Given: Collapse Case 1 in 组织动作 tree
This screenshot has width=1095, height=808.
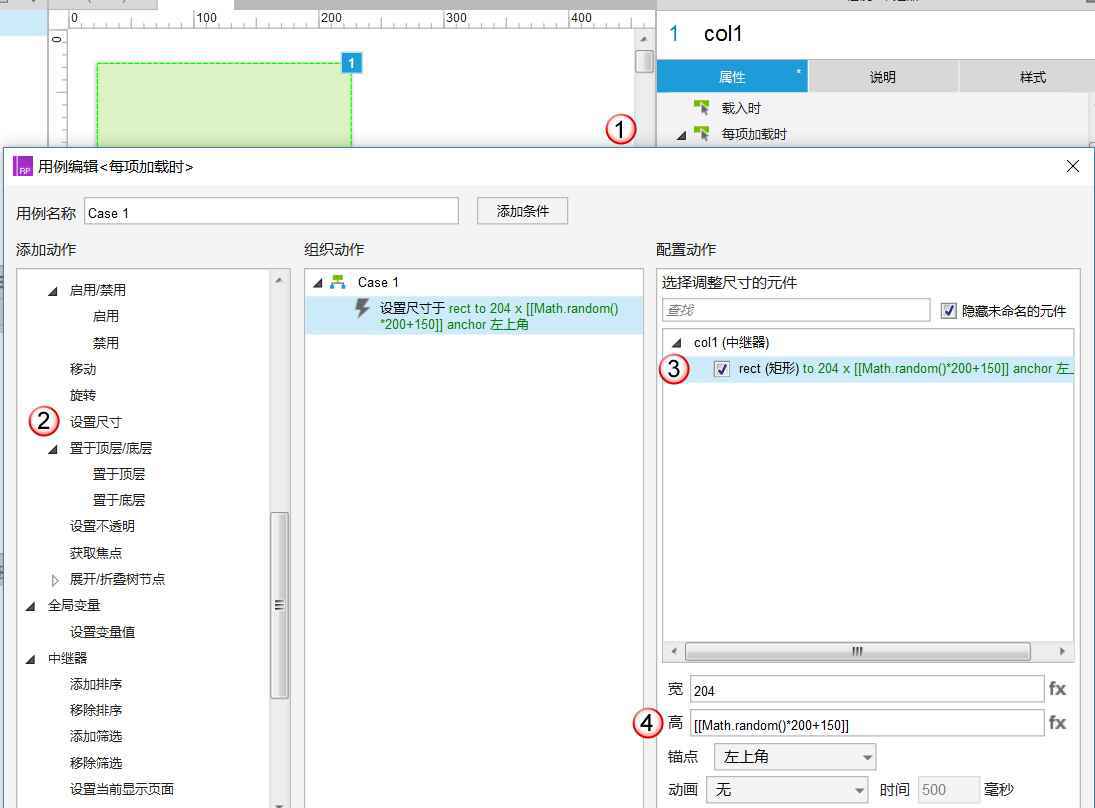Looking at the screenshot, I should [x=318, y=283].
